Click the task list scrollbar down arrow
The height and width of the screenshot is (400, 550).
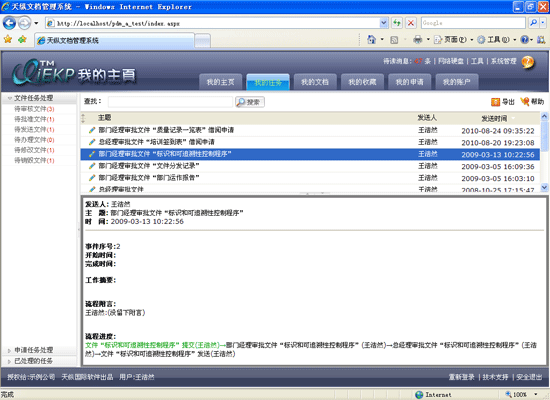click(x=544, y=188)
